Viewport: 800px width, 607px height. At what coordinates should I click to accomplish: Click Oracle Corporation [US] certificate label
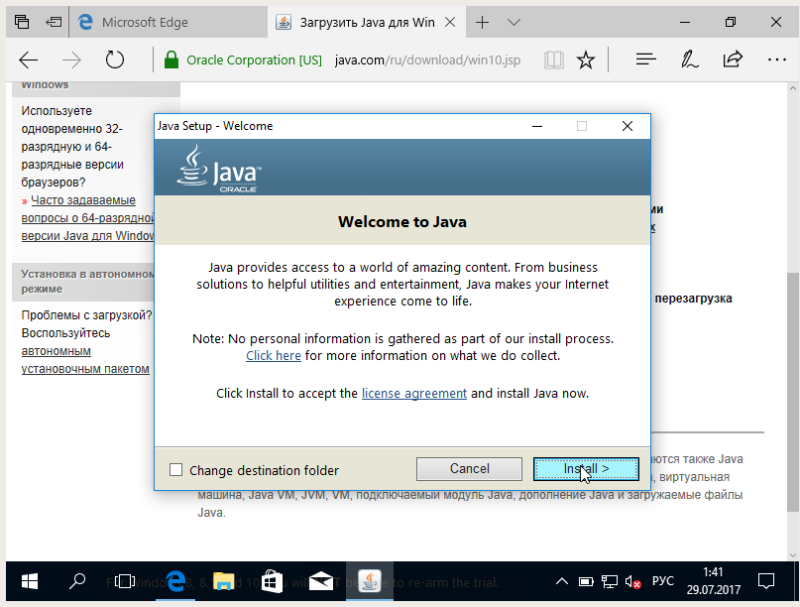pos(254,60)
